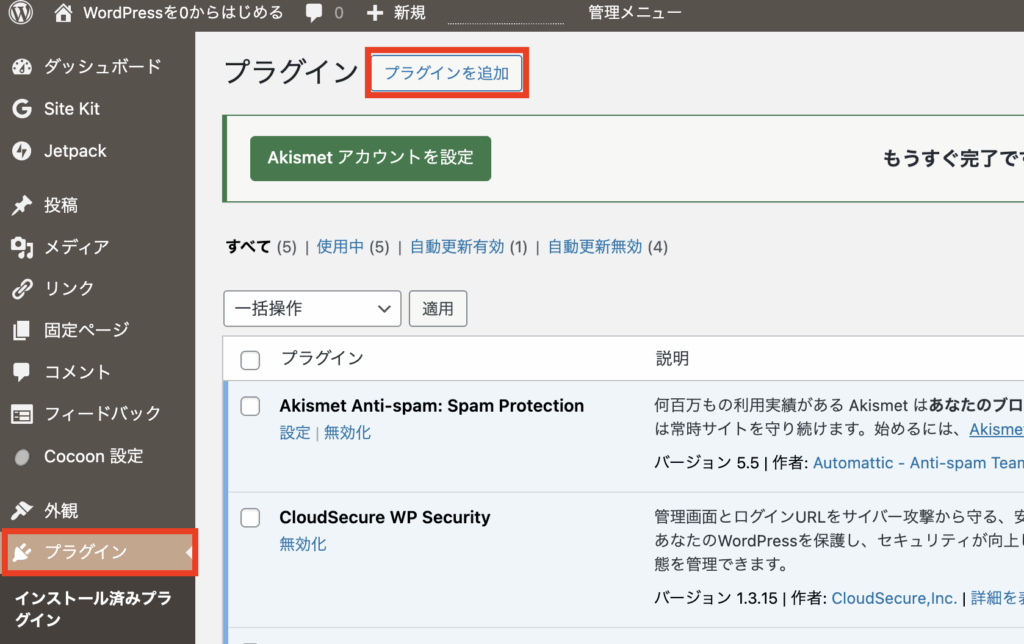Open Akismet 設定 link
Viewport: 1024px width, 644px height.
point(295,432)
